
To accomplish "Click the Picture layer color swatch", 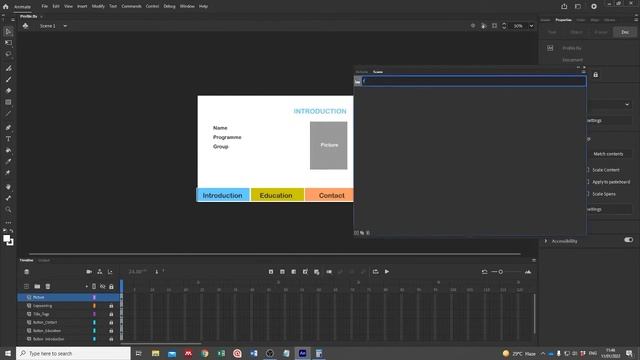I will pos(94,297).
